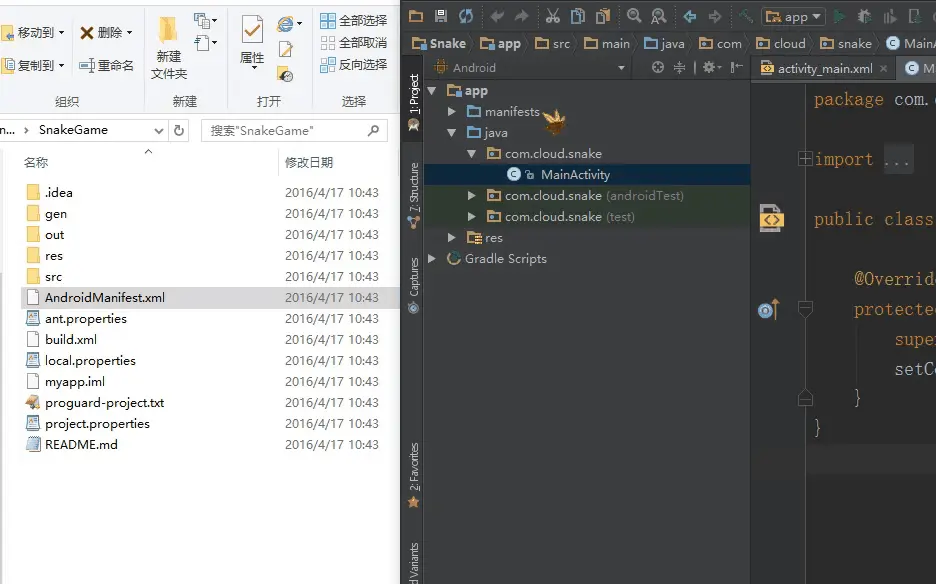Click the Save All floppy disk icon

441,16
